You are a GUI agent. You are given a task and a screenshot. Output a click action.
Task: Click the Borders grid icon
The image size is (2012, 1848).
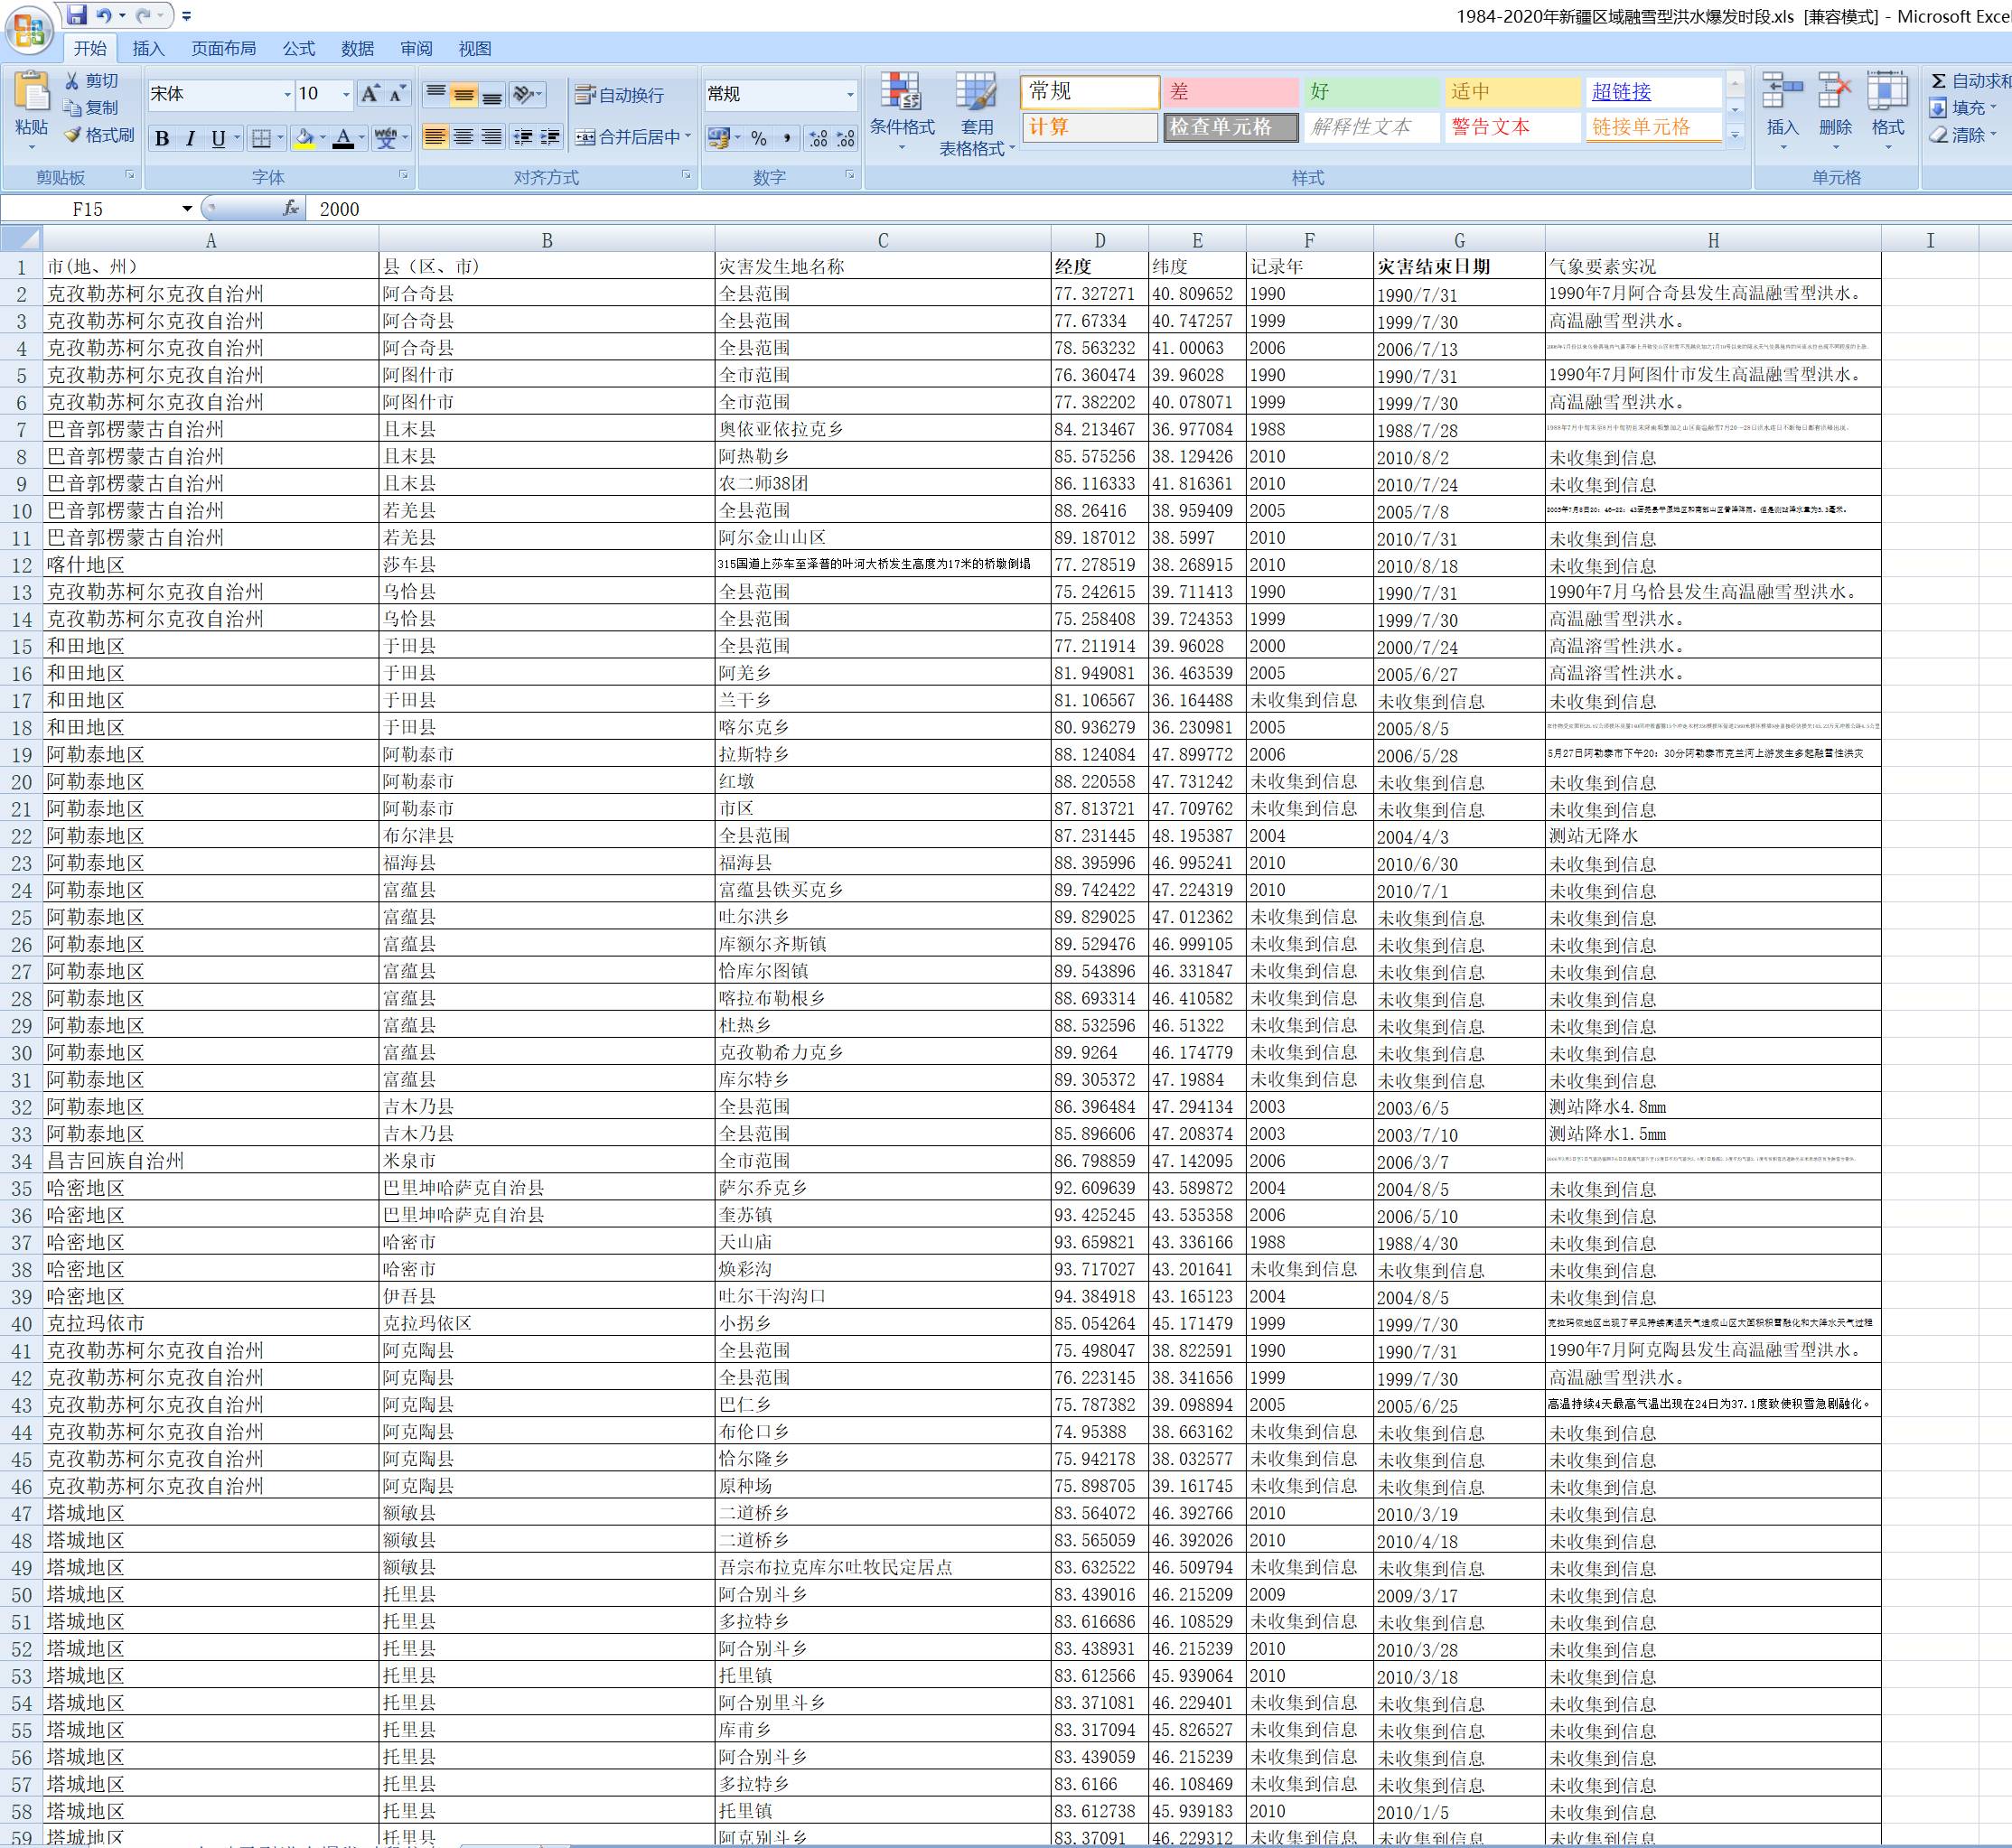coord(261,138)
